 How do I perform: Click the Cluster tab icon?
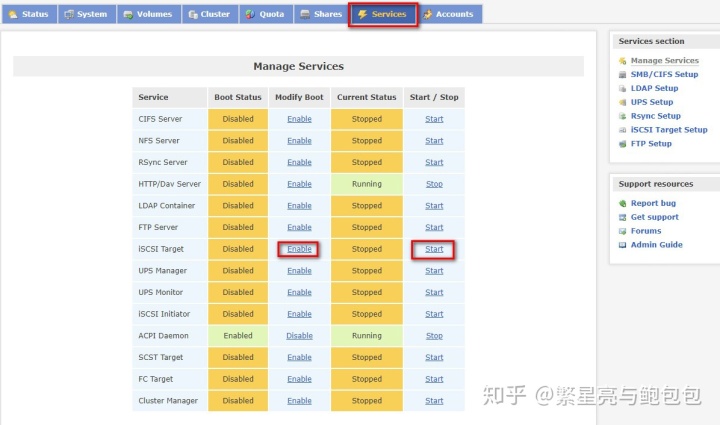point(193,14)
